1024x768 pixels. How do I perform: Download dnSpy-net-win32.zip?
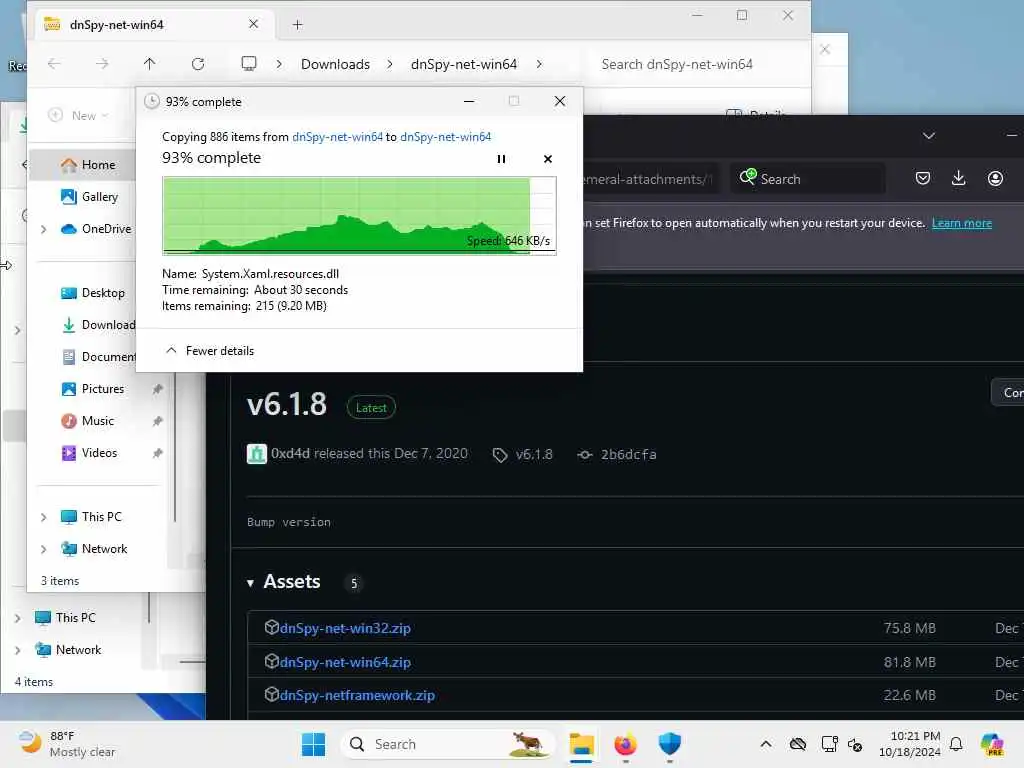point(345,628)
